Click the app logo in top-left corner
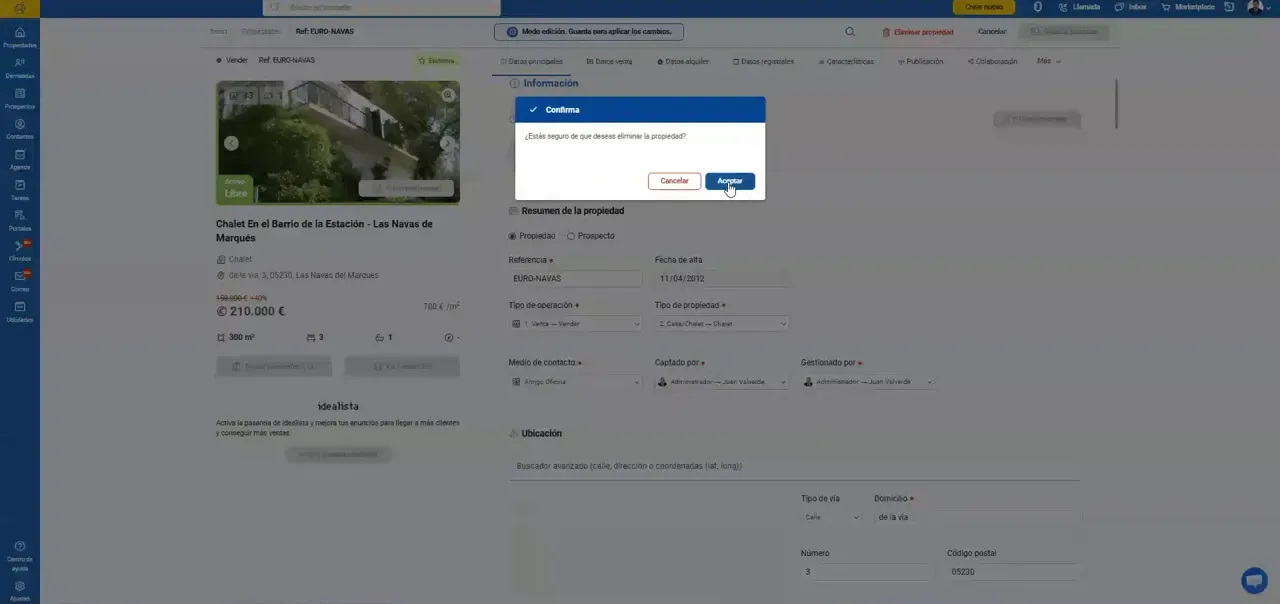Screen dimensions: 1280x604 point(20,8)
